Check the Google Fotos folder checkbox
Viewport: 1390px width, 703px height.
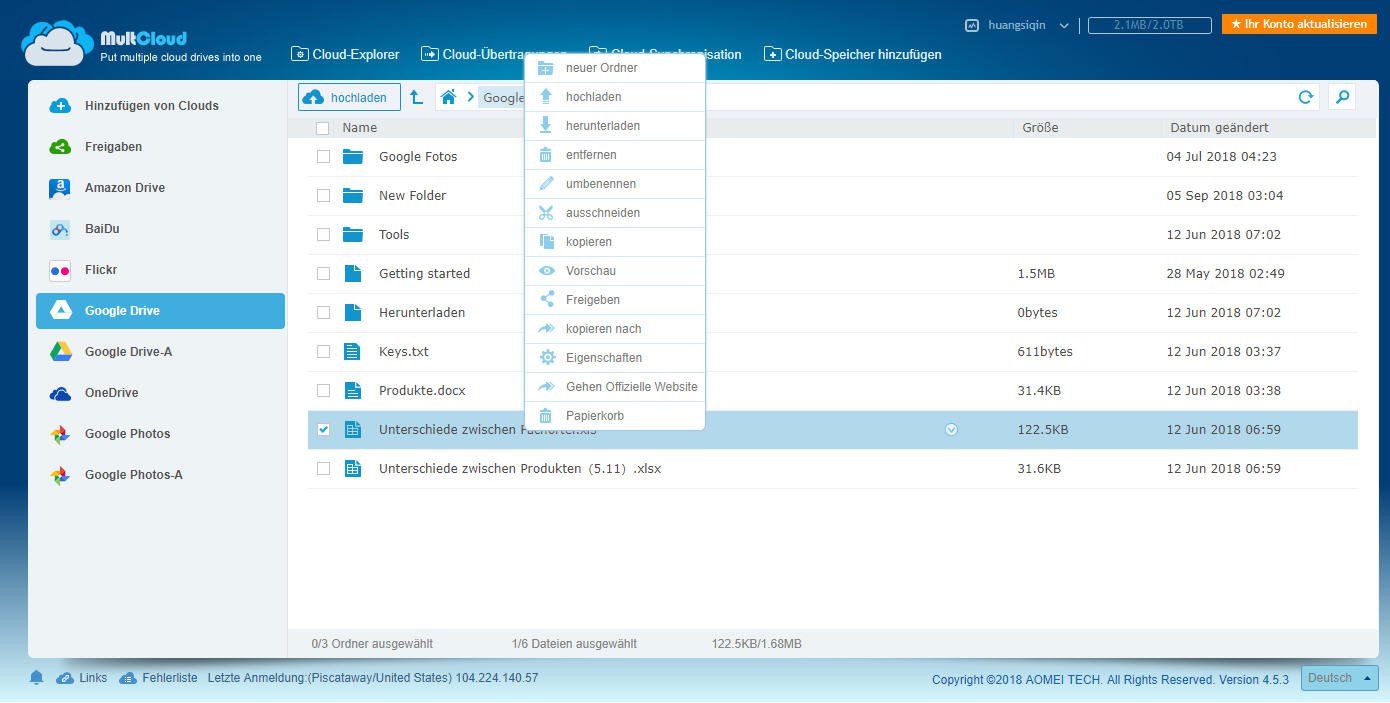coord(323,157)
